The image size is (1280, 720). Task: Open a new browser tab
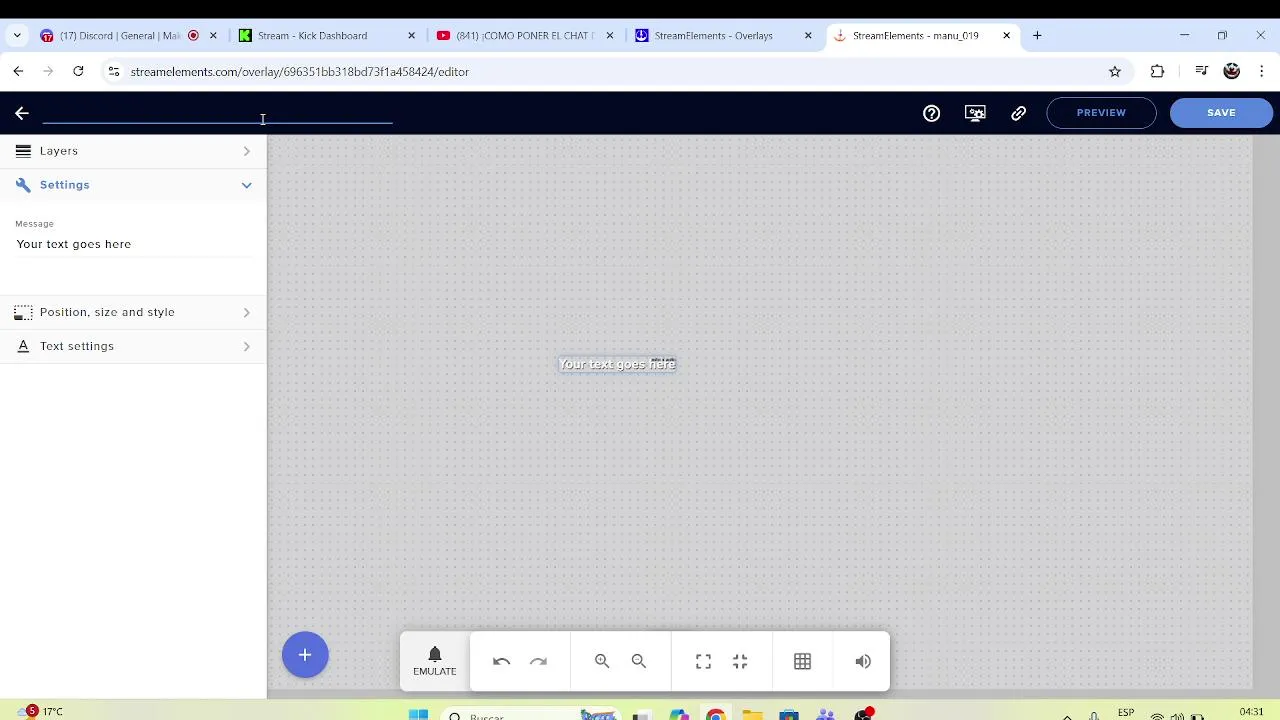(x=1037, y=36)
